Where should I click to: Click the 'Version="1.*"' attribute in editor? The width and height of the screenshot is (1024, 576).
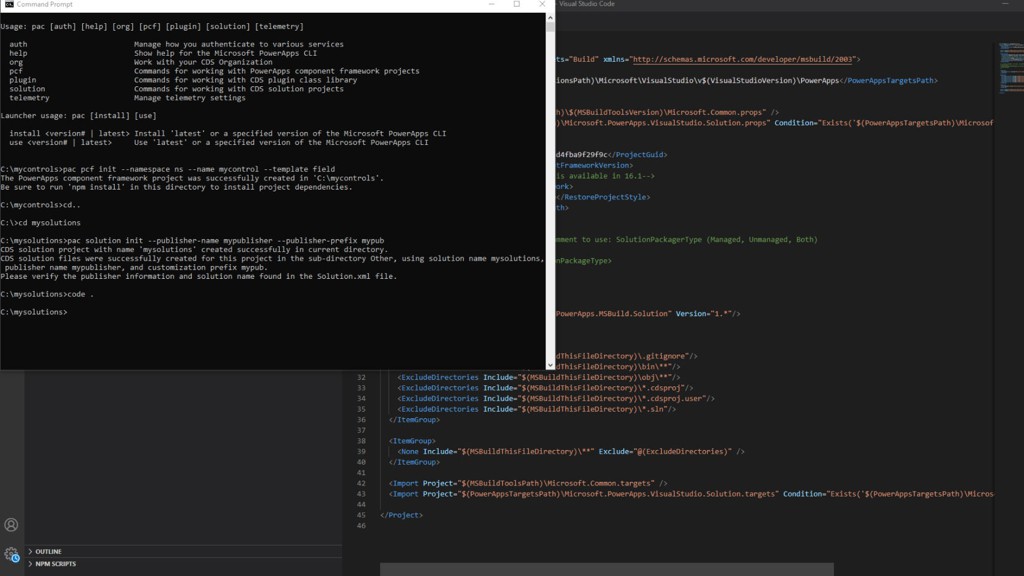click(703, 314)
